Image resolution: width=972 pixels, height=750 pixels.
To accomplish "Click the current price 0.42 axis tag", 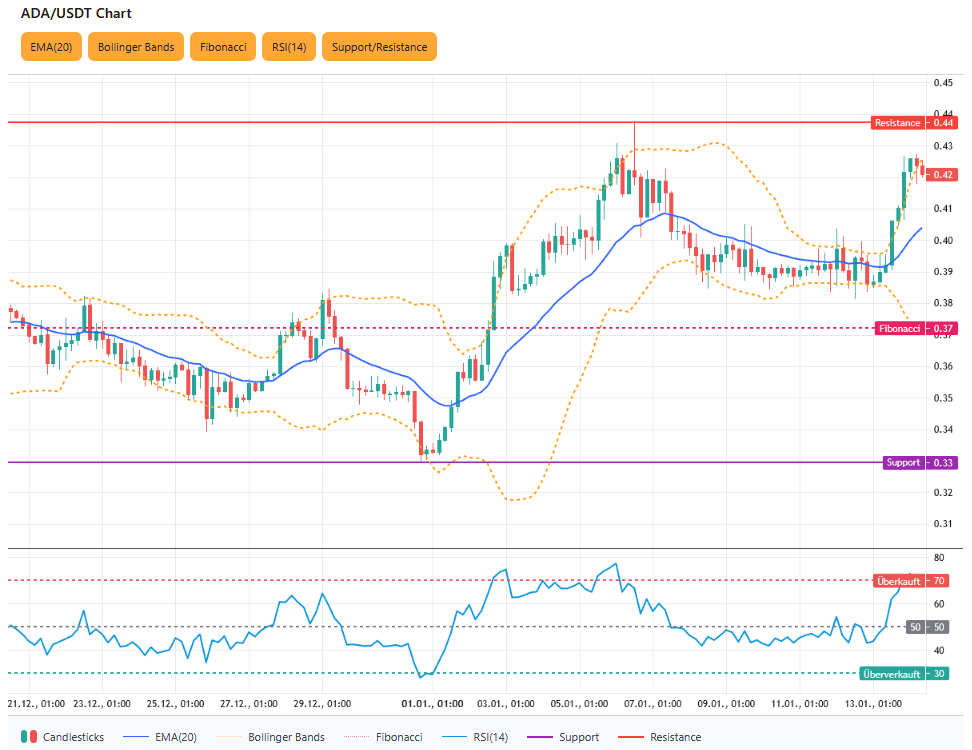I will coord(942,175).
